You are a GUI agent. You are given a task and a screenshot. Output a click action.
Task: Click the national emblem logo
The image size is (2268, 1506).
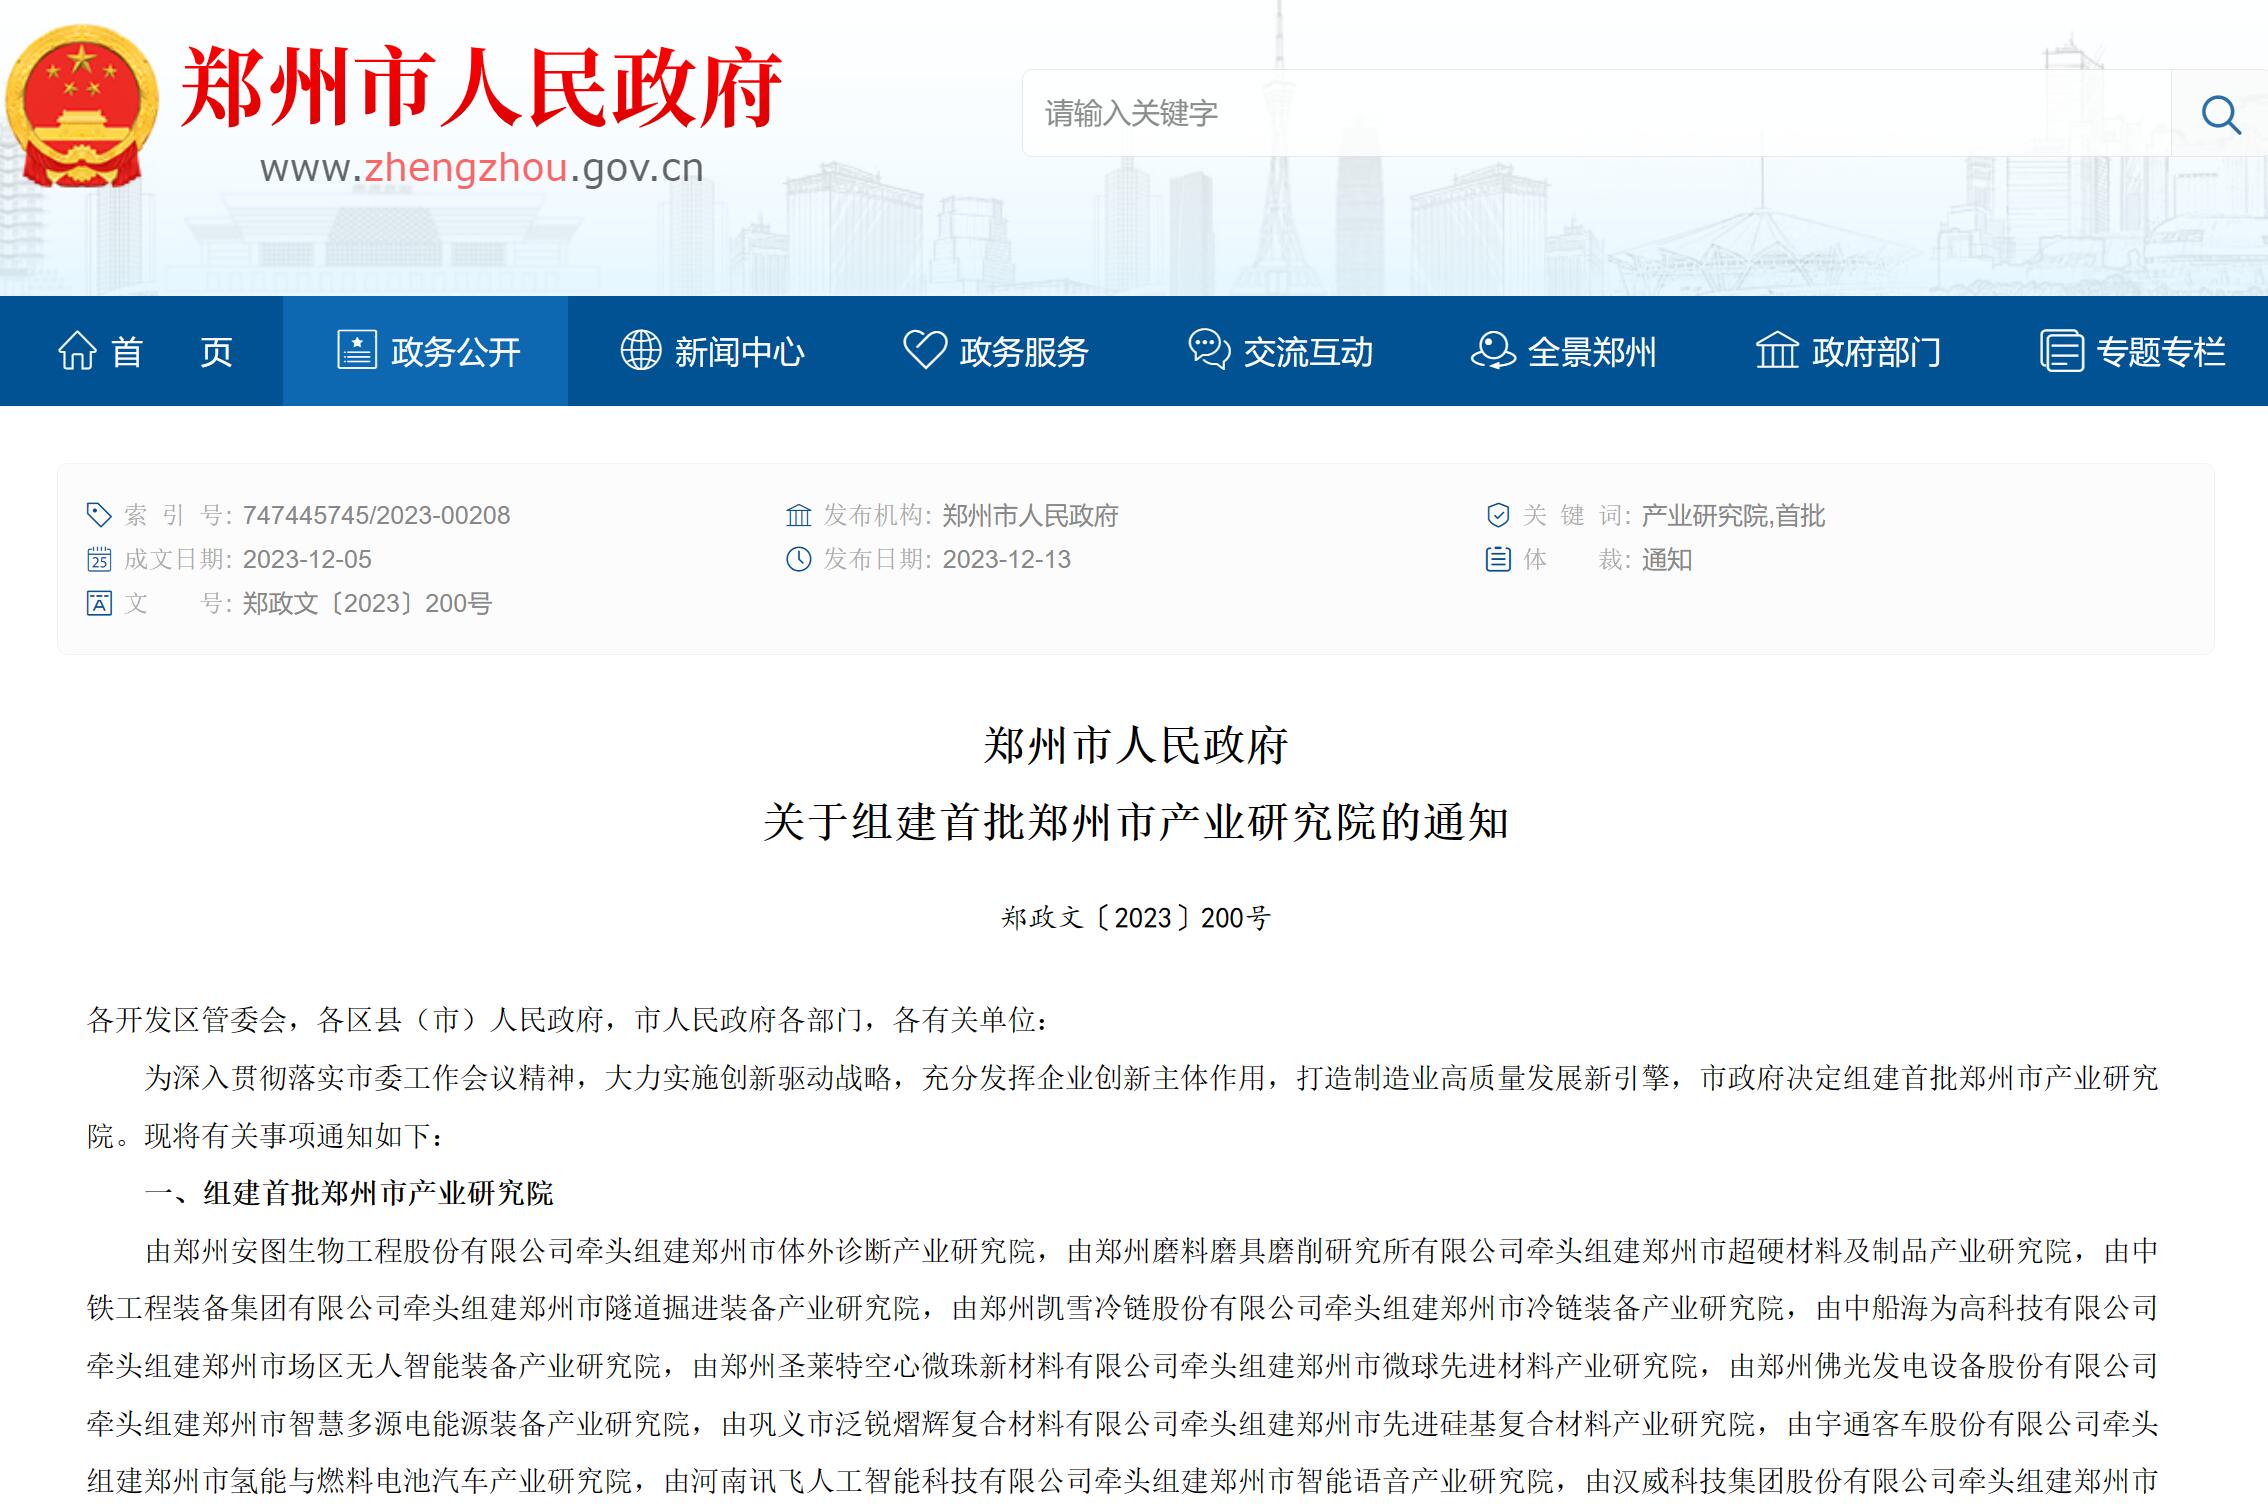pyautogui.click(x=82, y=106)
